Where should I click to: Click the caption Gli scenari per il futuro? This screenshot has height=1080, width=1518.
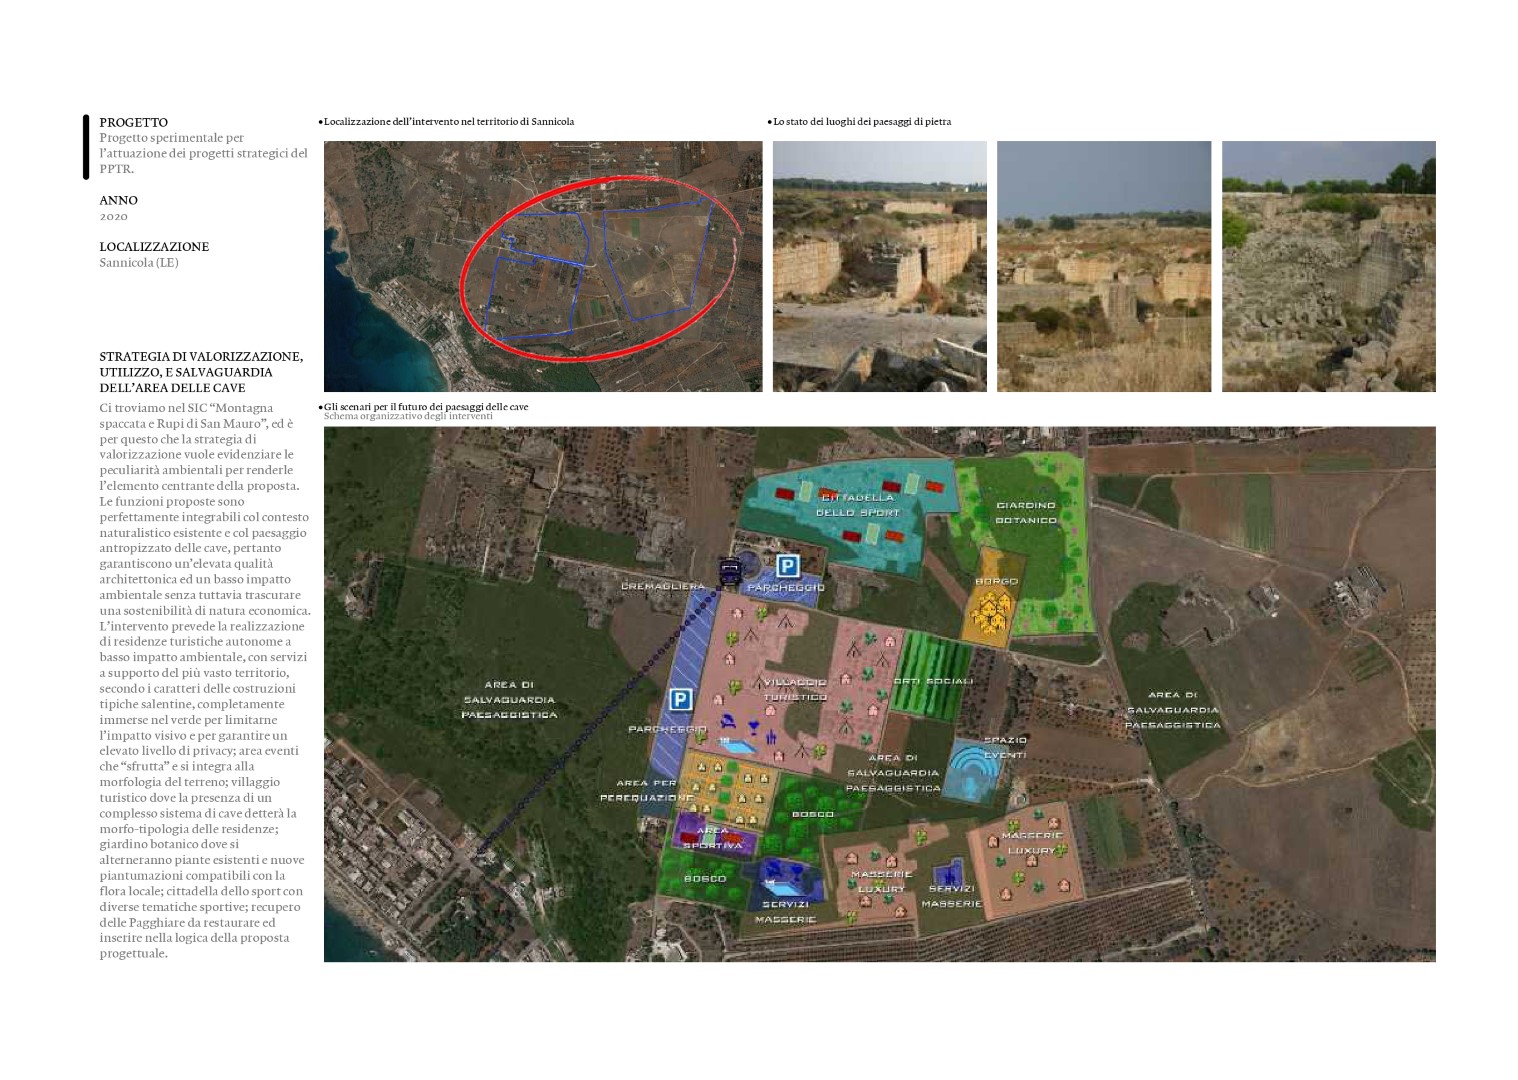424,407
